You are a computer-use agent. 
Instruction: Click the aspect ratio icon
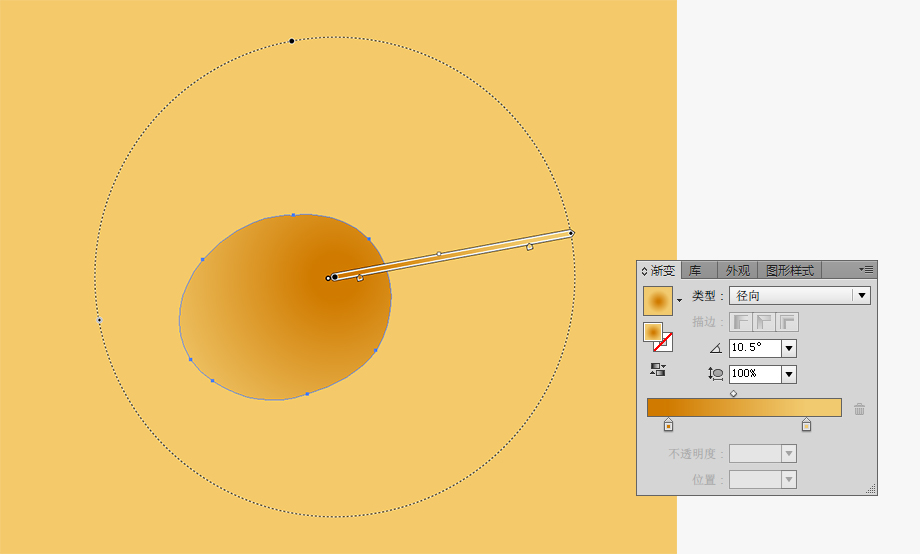coord(716,374)
